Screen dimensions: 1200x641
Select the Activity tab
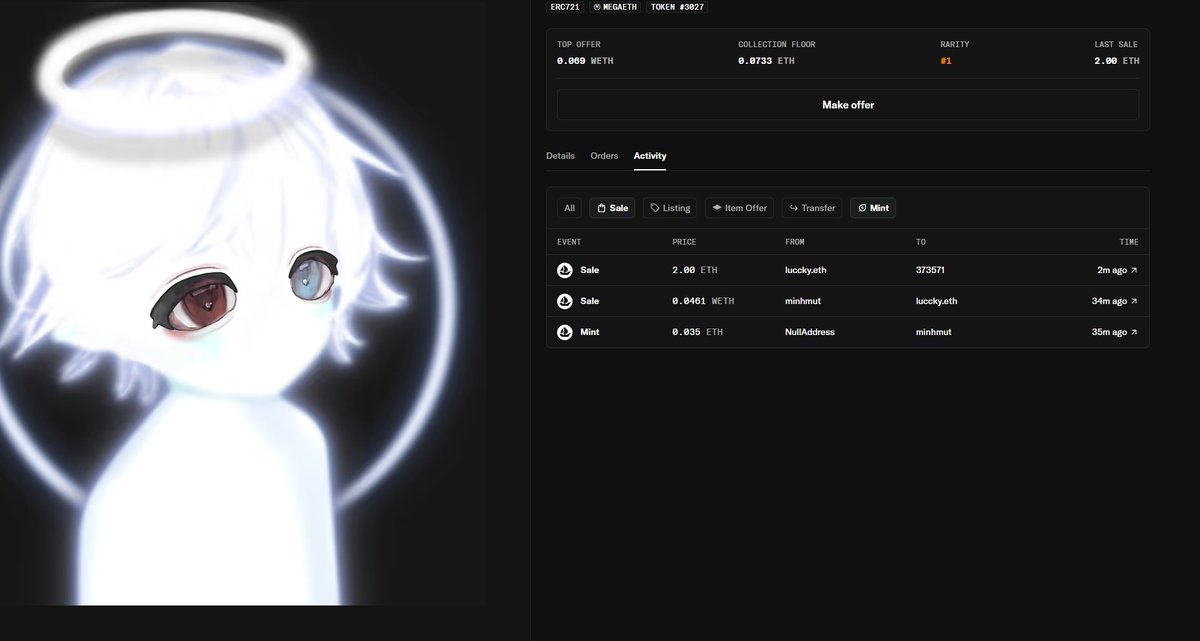[x=650, y=156]
